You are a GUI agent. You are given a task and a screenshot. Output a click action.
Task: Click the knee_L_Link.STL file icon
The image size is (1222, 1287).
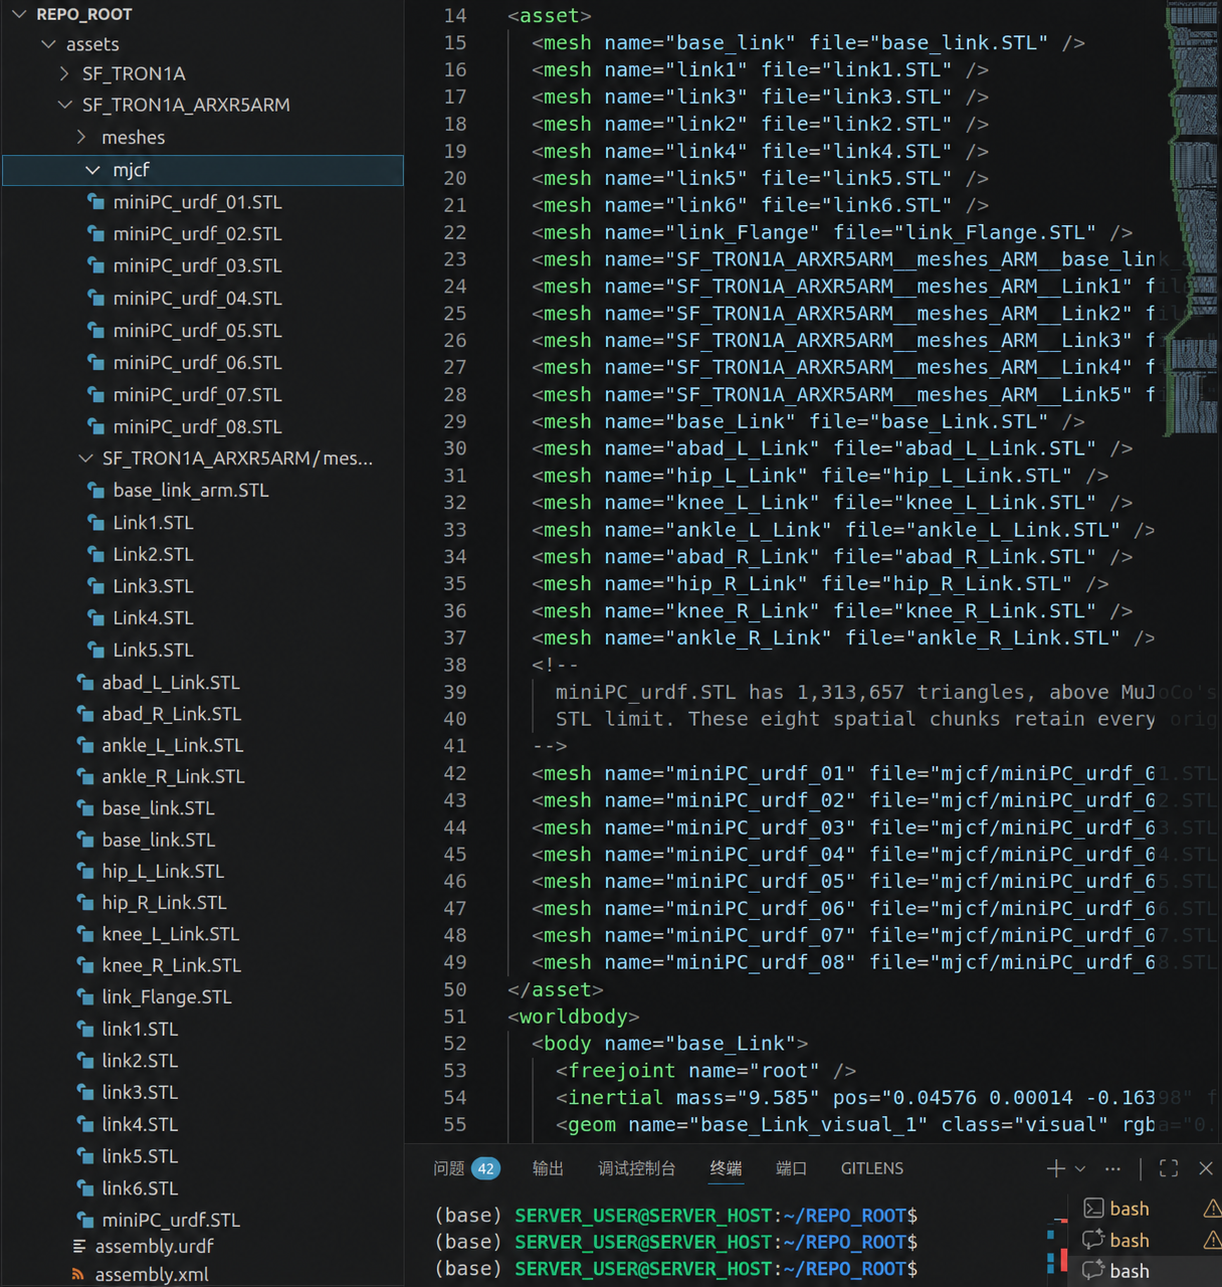pos(85,934)
